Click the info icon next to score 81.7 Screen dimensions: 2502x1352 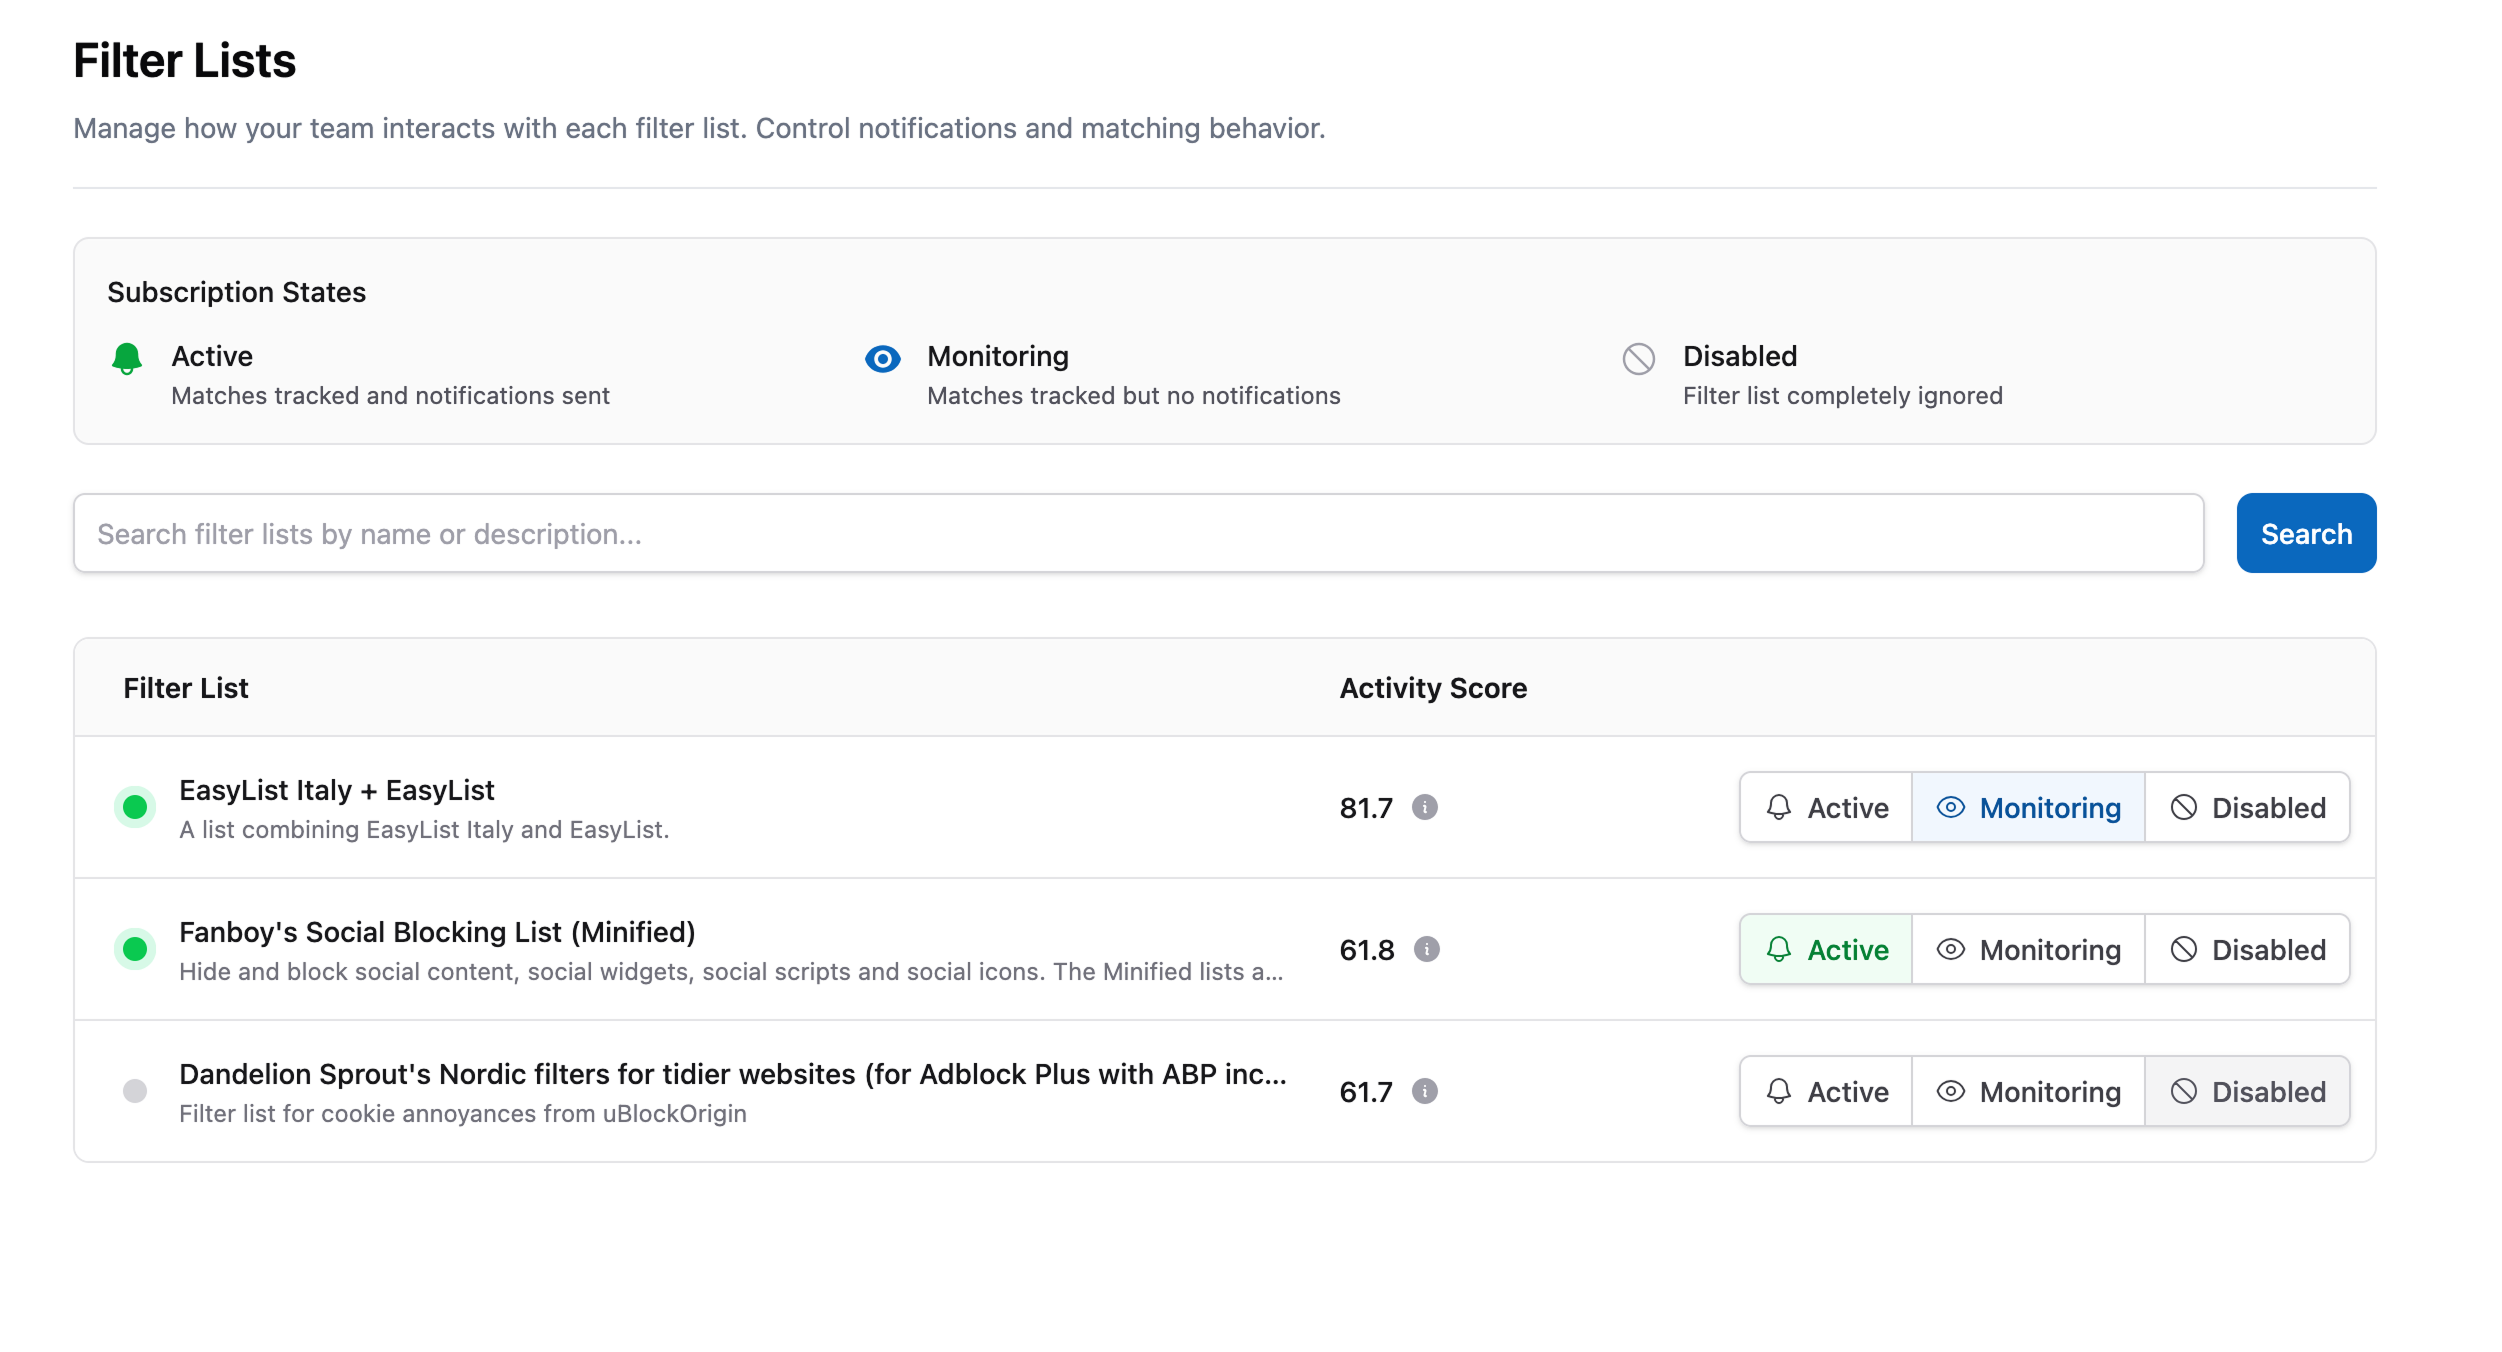[x=1424, y=809]
